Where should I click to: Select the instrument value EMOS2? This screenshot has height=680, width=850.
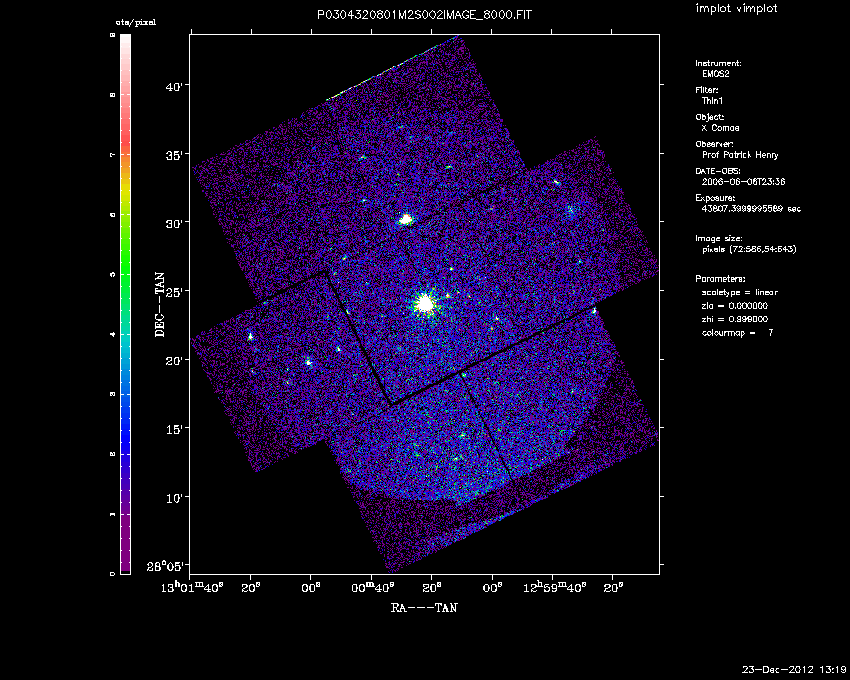pos(716,74)
